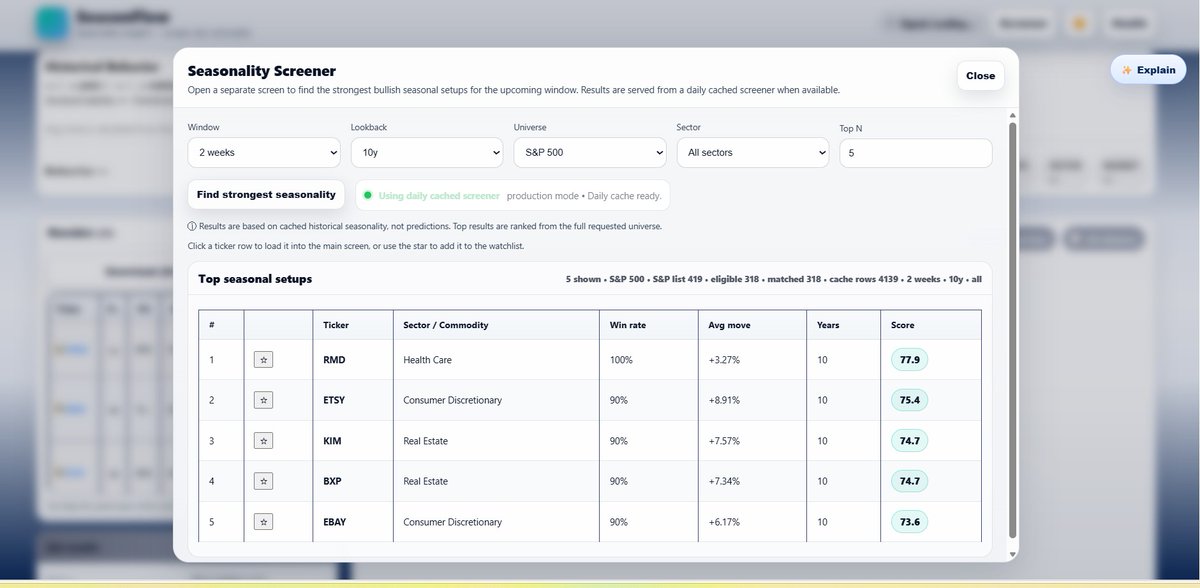Screen dimensions: 1200x588
Task: Load the KIM ticker row
Action: (590, 440)
